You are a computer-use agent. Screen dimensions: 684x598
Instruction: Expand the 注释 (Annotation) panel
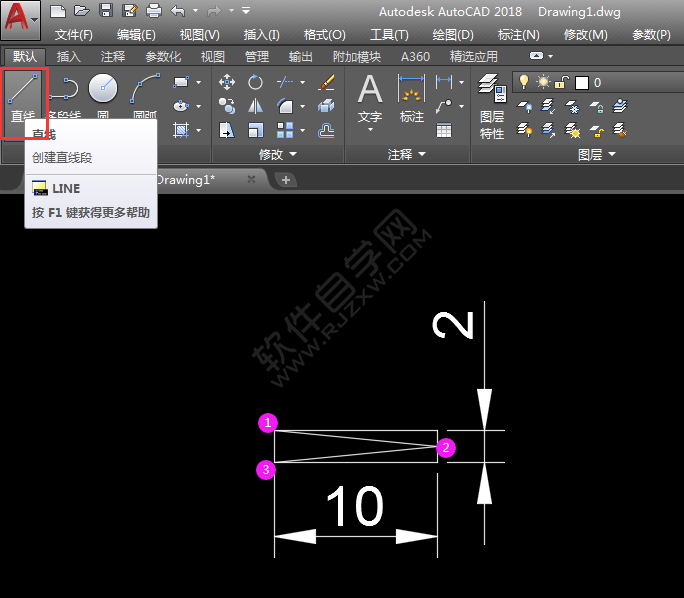point(407,155)
